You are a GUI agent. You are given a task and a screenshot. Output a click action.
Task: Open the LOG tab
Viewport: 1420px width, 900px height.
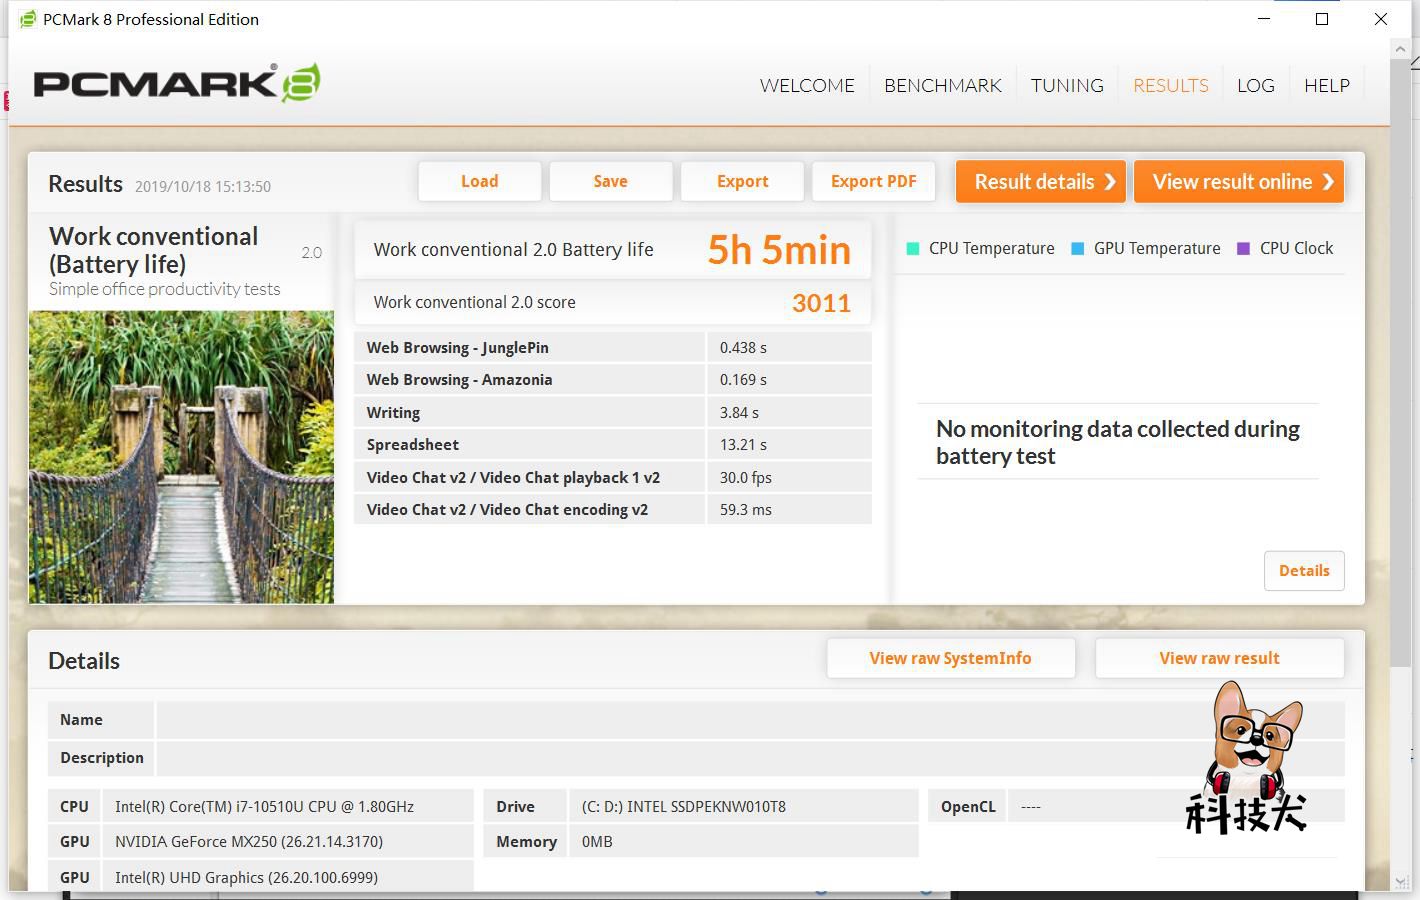click(1256, 86)
